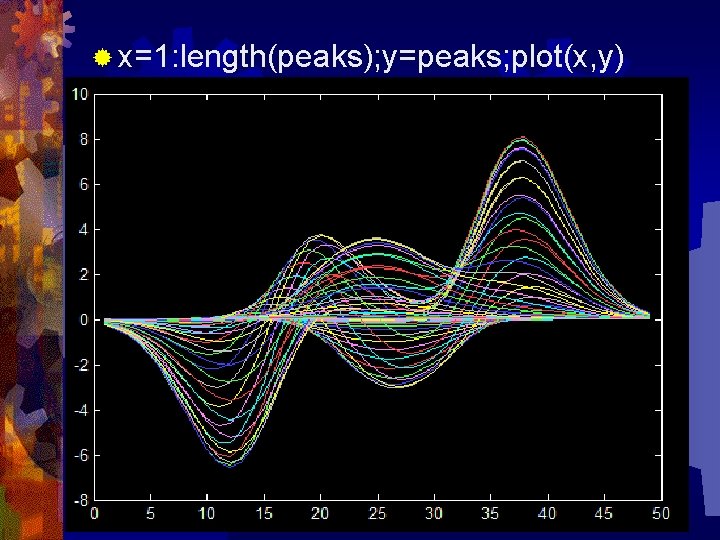
Task: Click y-axis label -8
Action: [x=81, y=501]
